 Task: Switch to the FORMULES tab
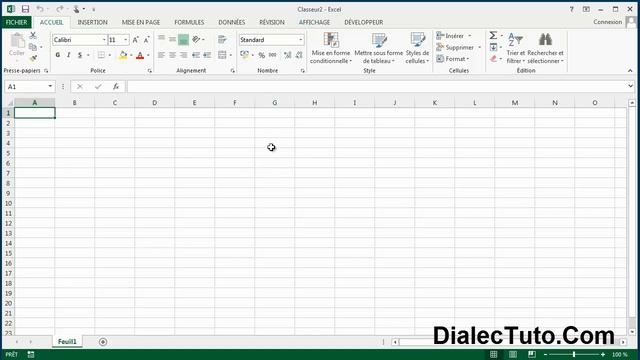tap(189, 22)
